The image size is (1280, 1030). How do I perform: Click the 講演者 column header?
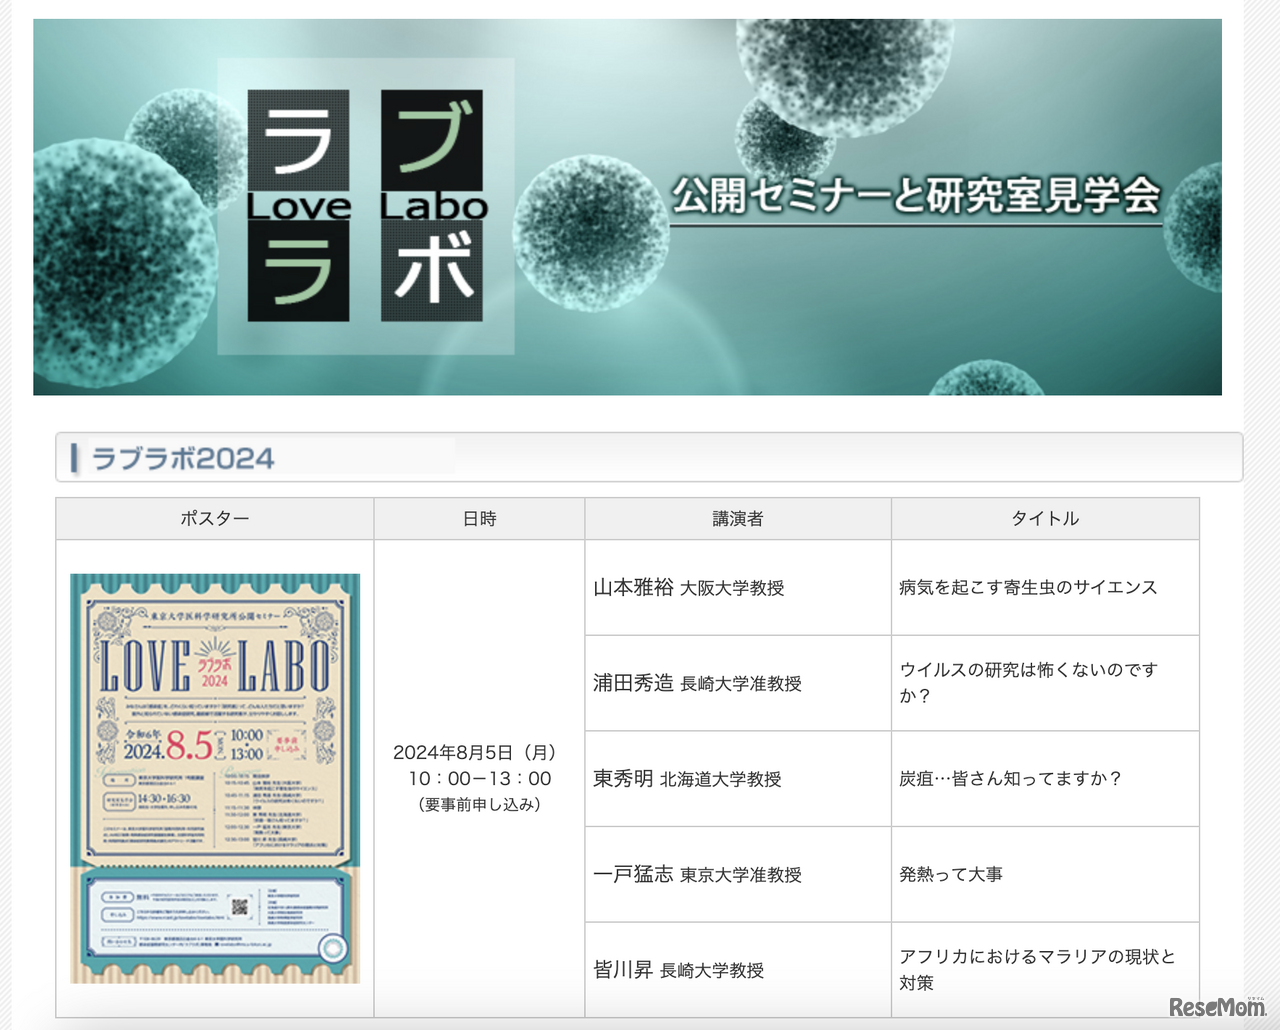pyautogui.click(x=737, y=518)
